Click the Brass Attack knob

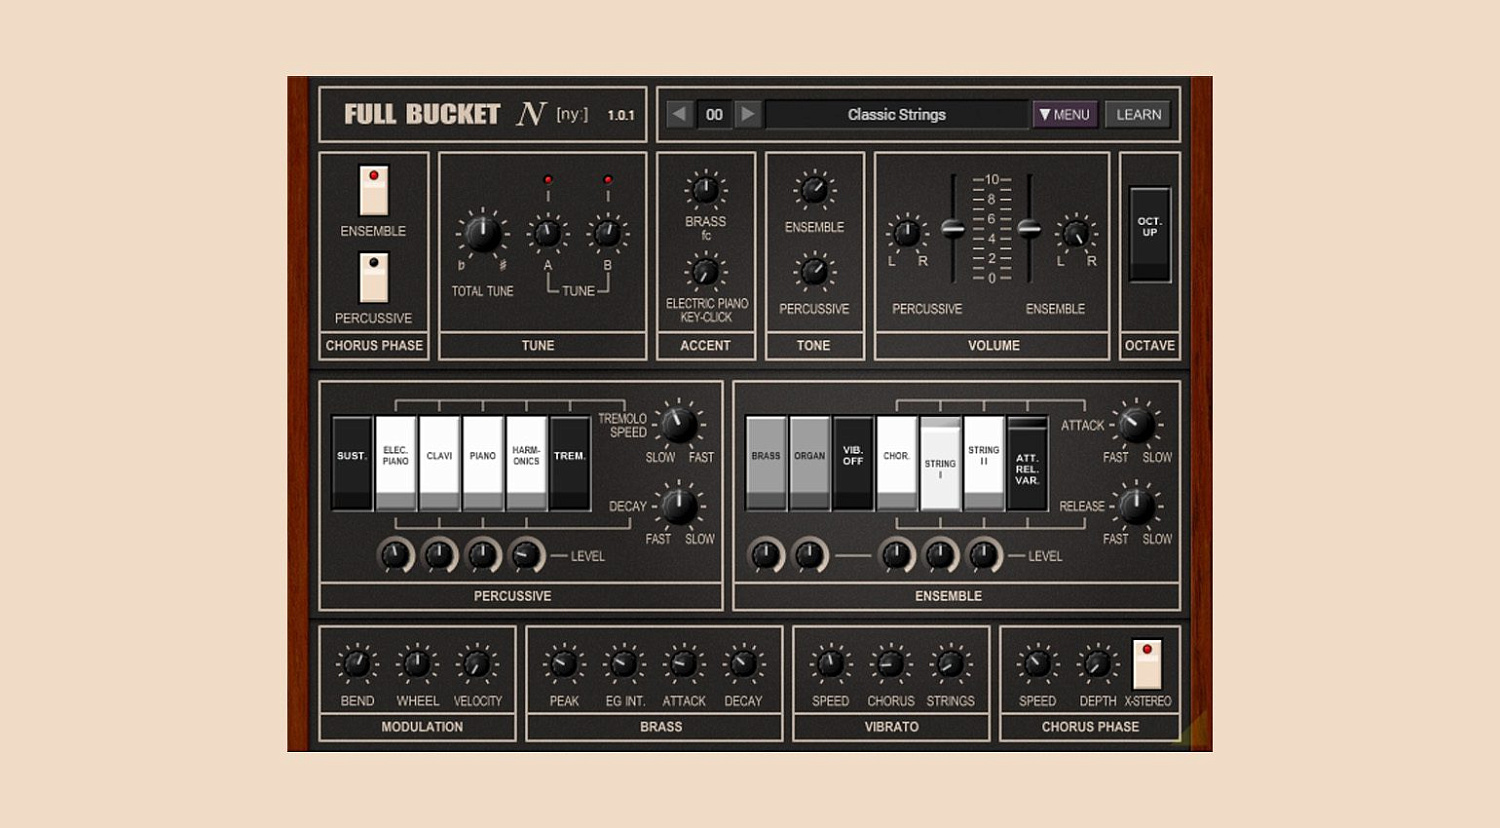[684, 664]
